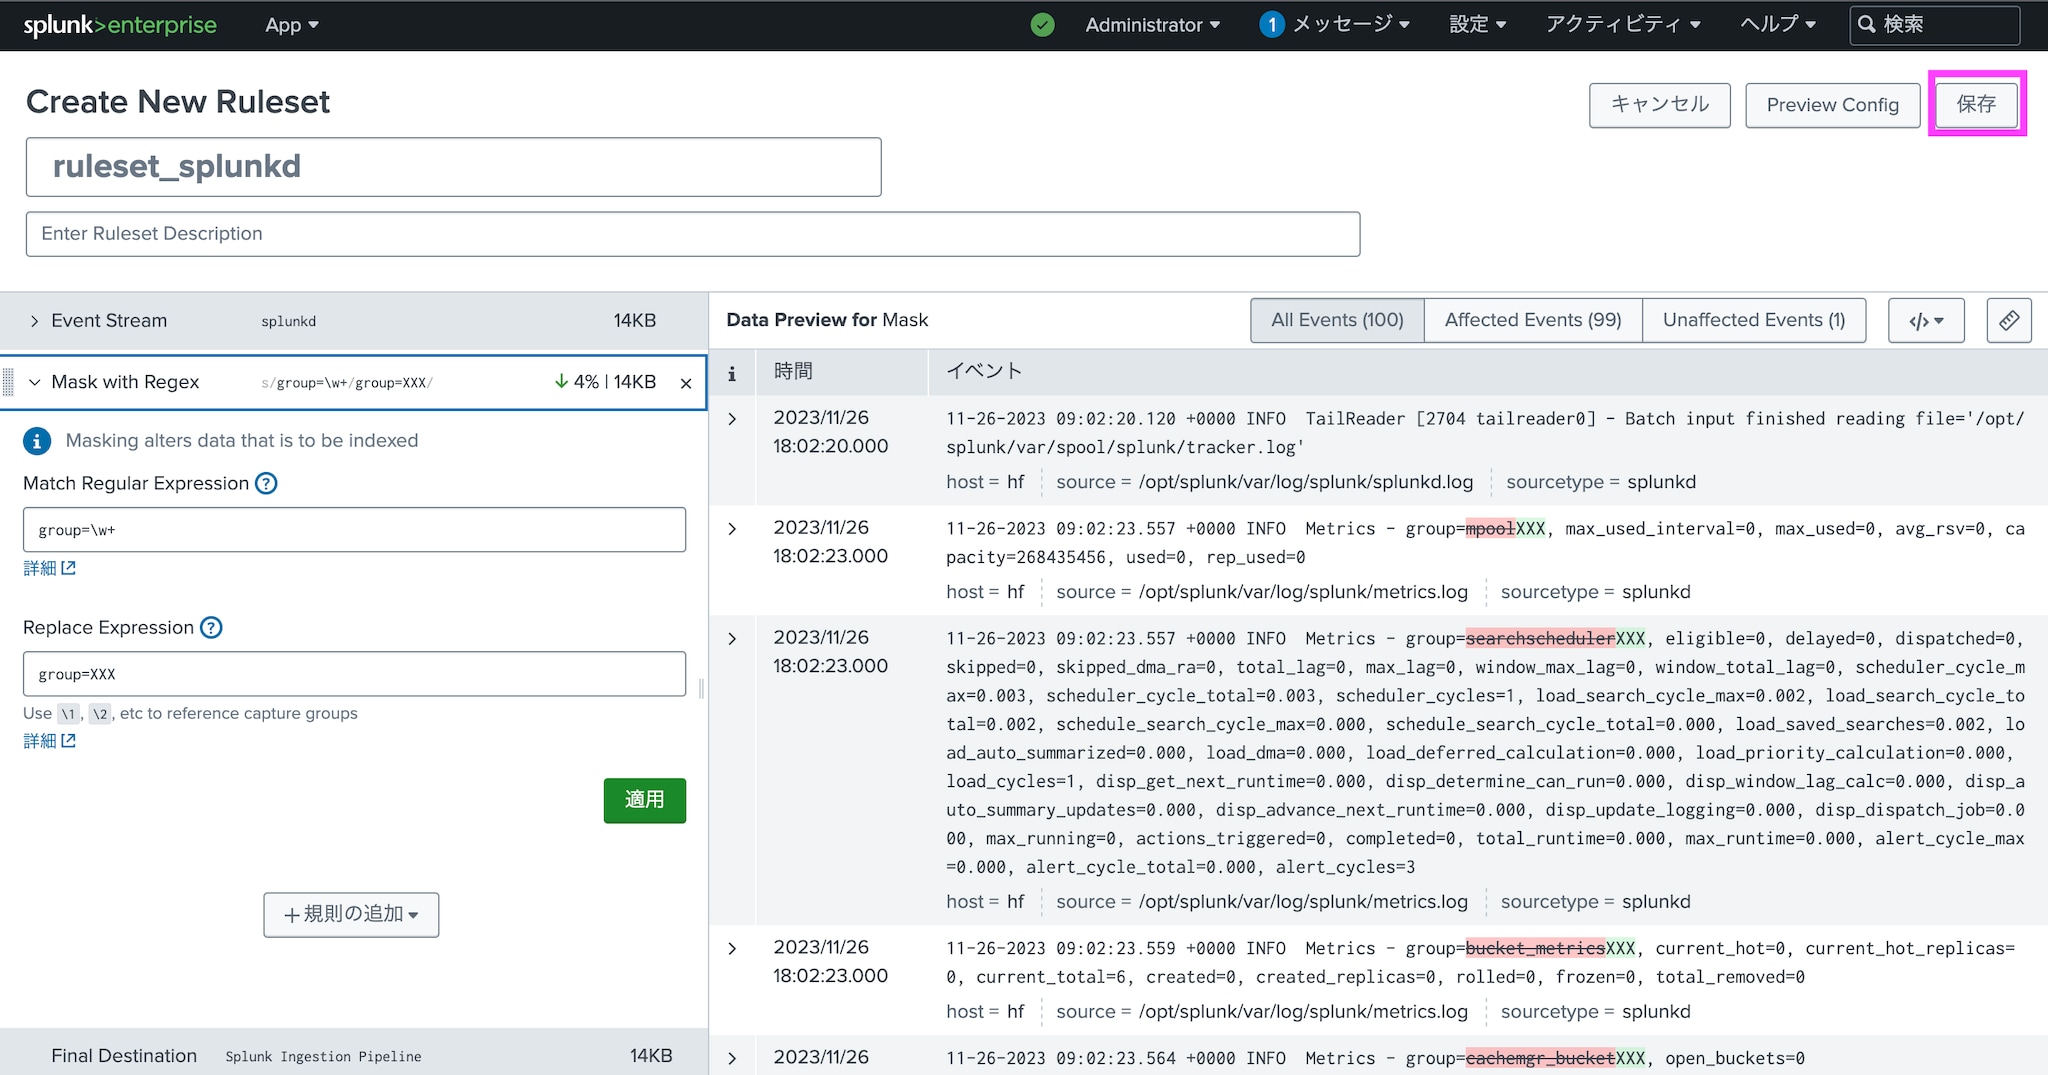Click source metrics.log in mpool event
Image resolution: width=2048 pixels, height=1075 pixels.
(1262, 592)
